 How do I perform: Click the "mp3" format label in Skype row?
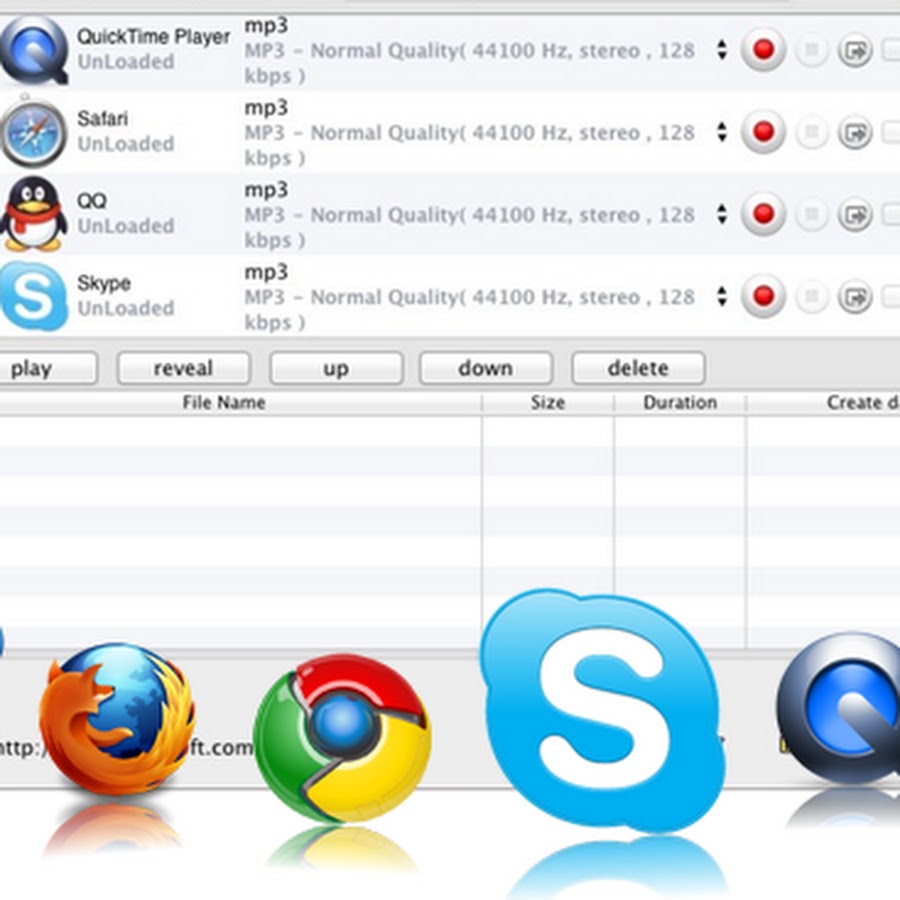[x=266, y=273]
